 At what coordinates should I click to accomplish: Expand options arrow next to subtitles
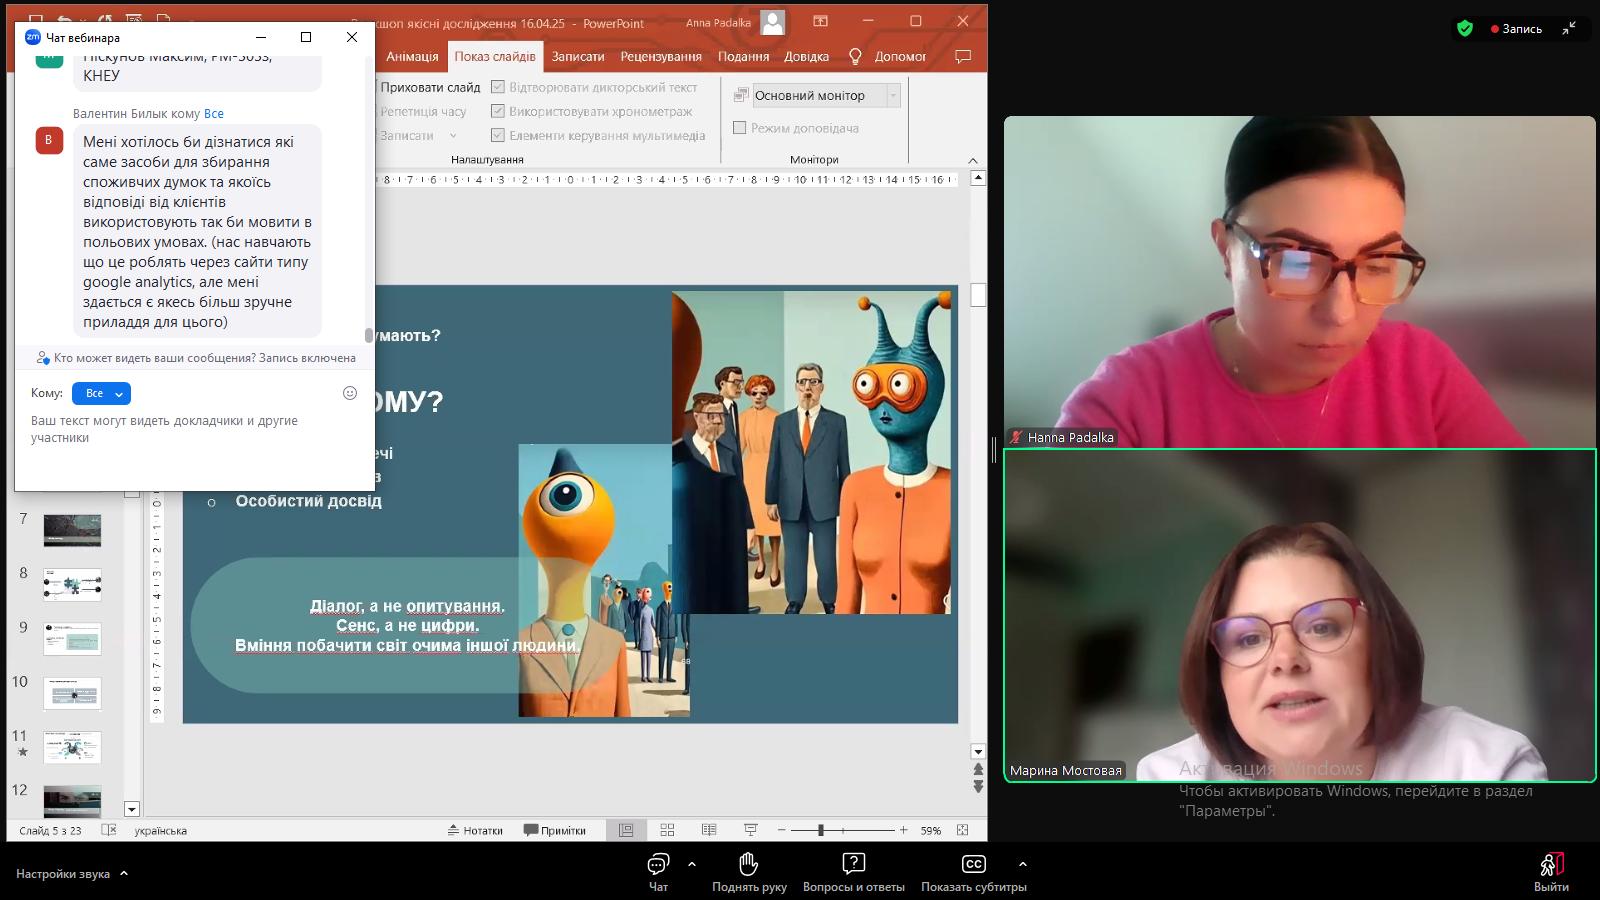1022,864
